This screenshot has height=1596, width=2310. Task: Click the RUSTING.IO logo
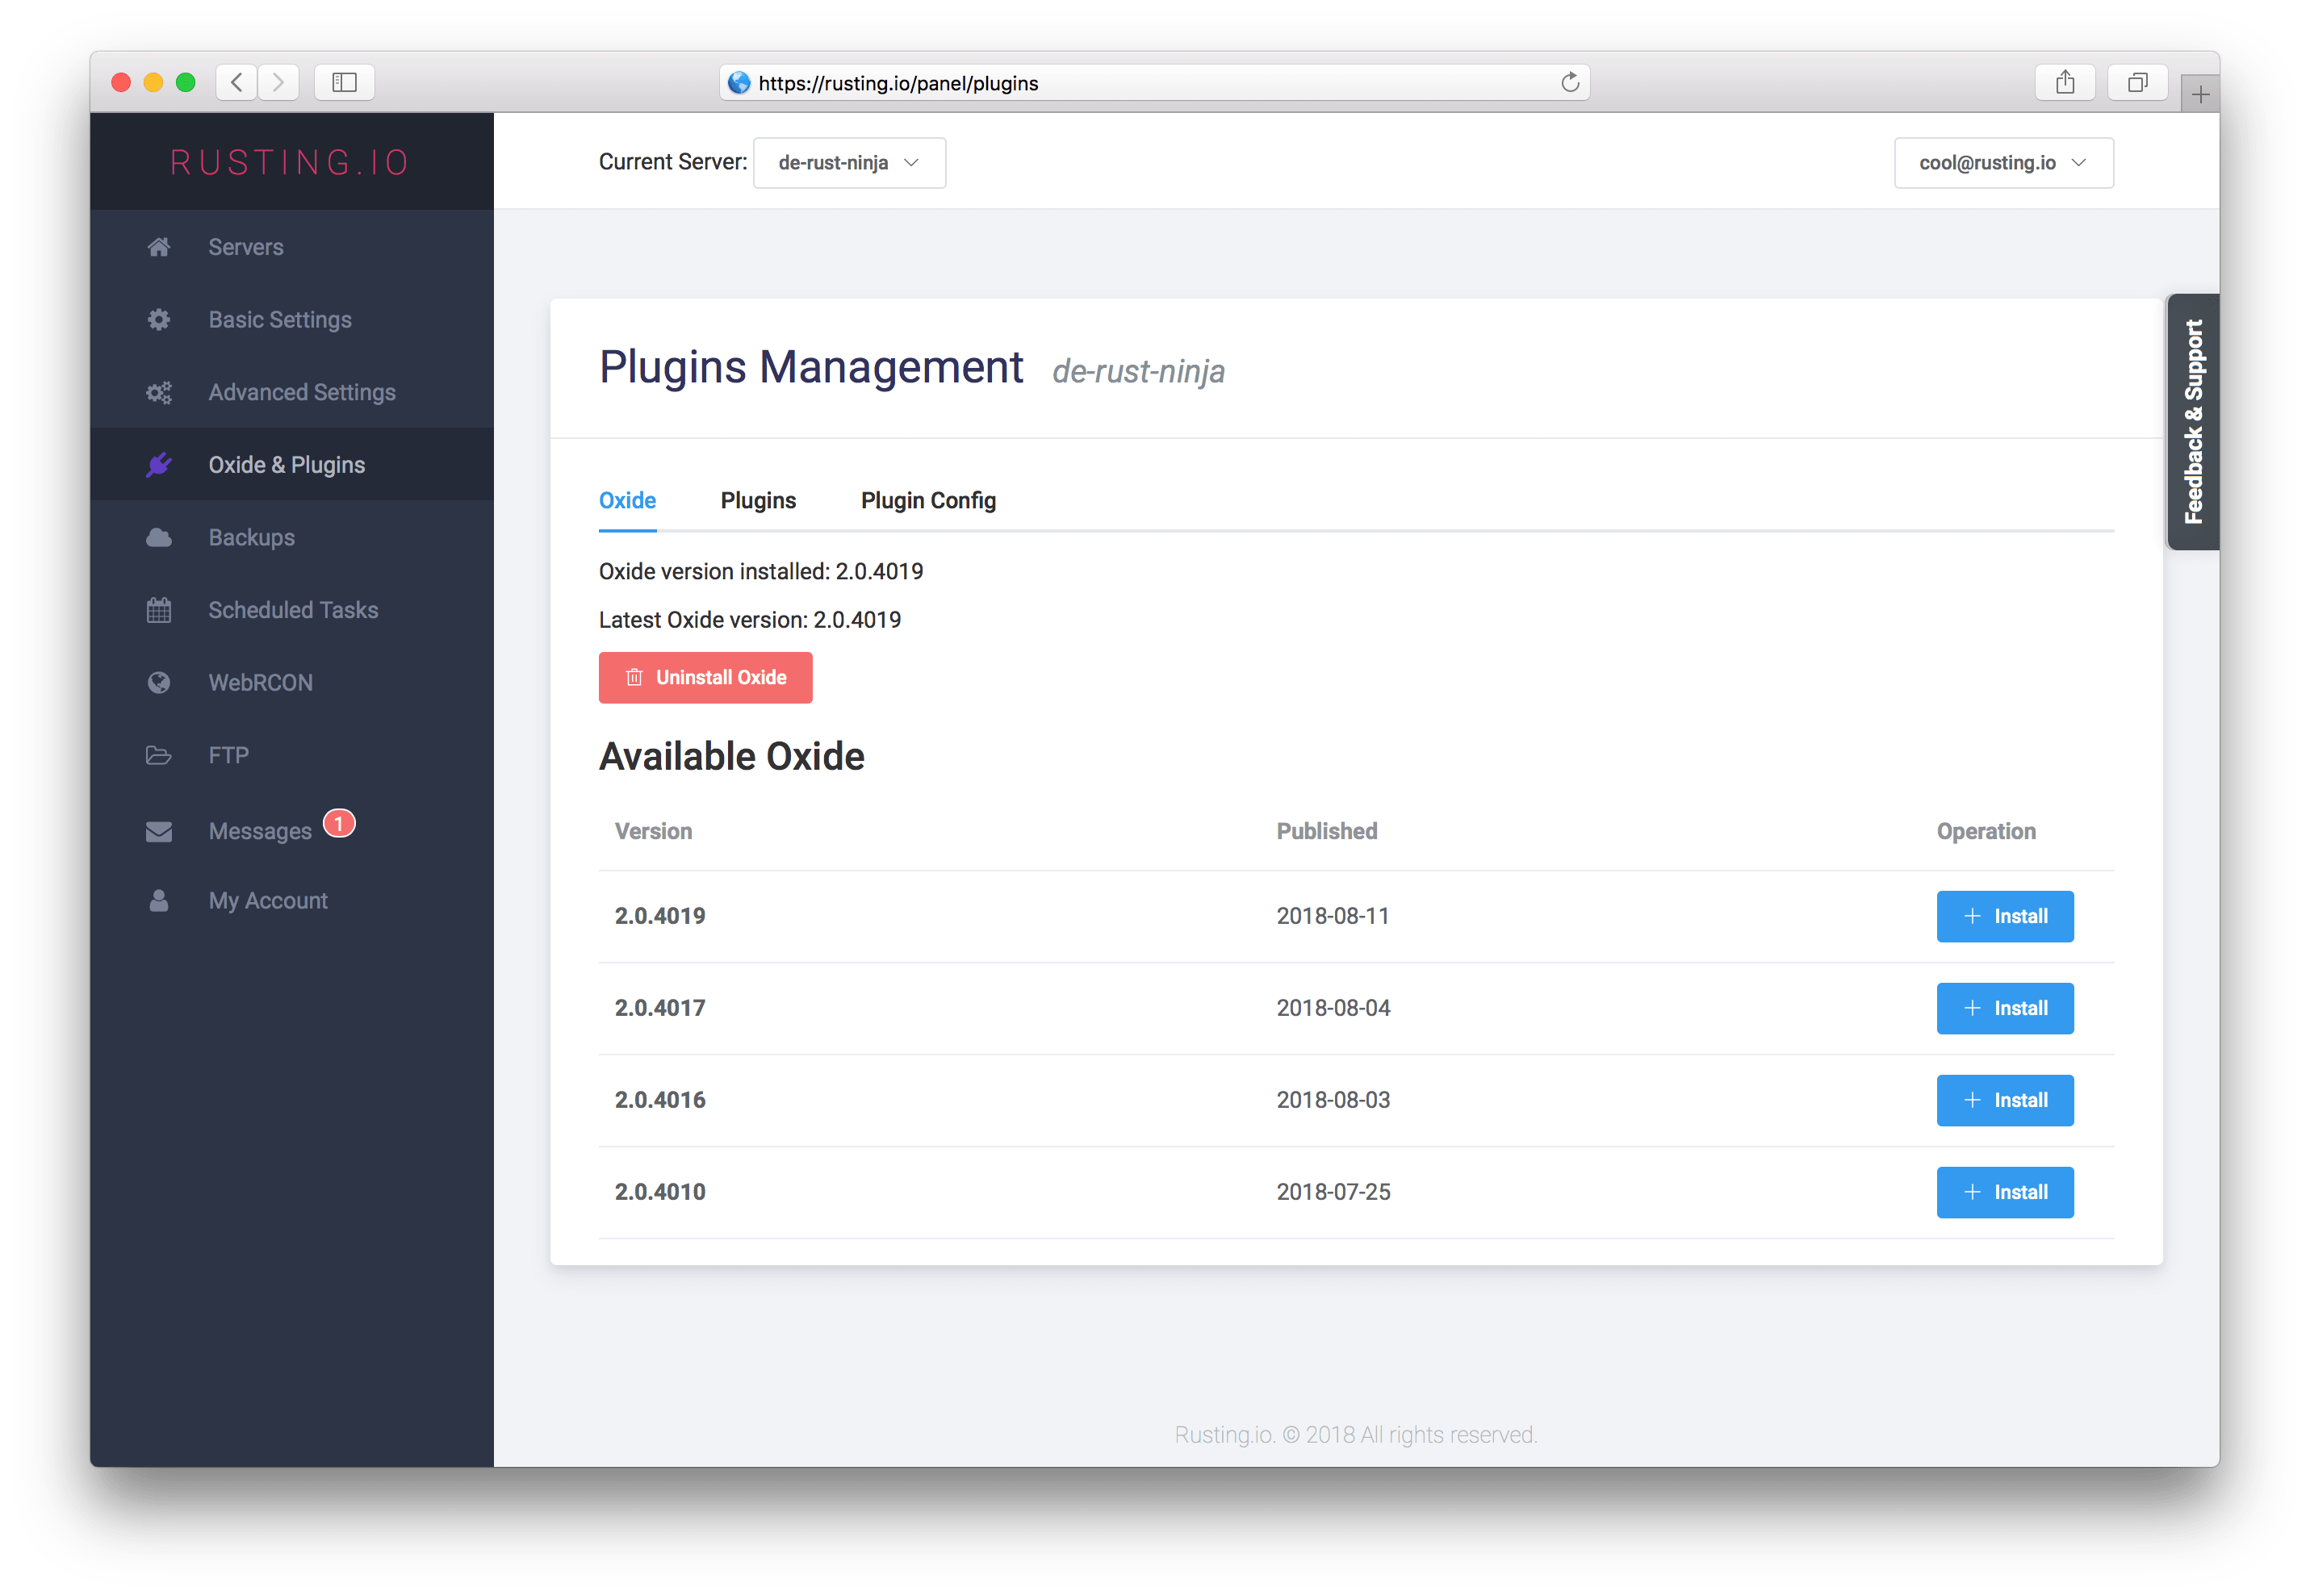coord(291,162)
